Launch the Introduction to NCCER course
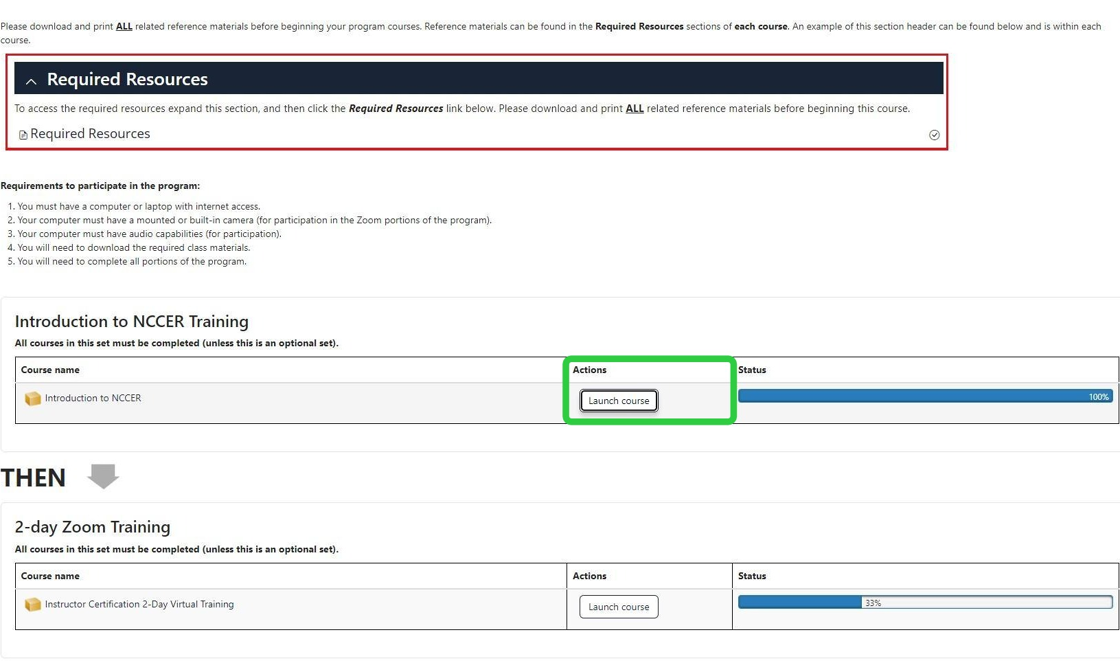 point(618,400)
